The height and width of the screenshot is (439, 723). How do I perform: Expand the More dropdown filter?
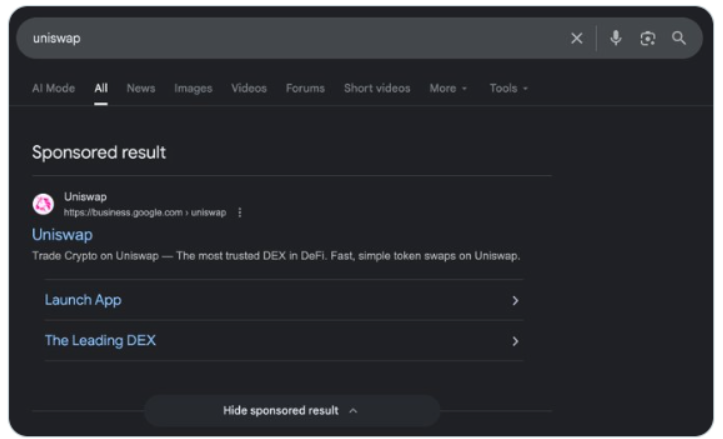pos(448,88)
